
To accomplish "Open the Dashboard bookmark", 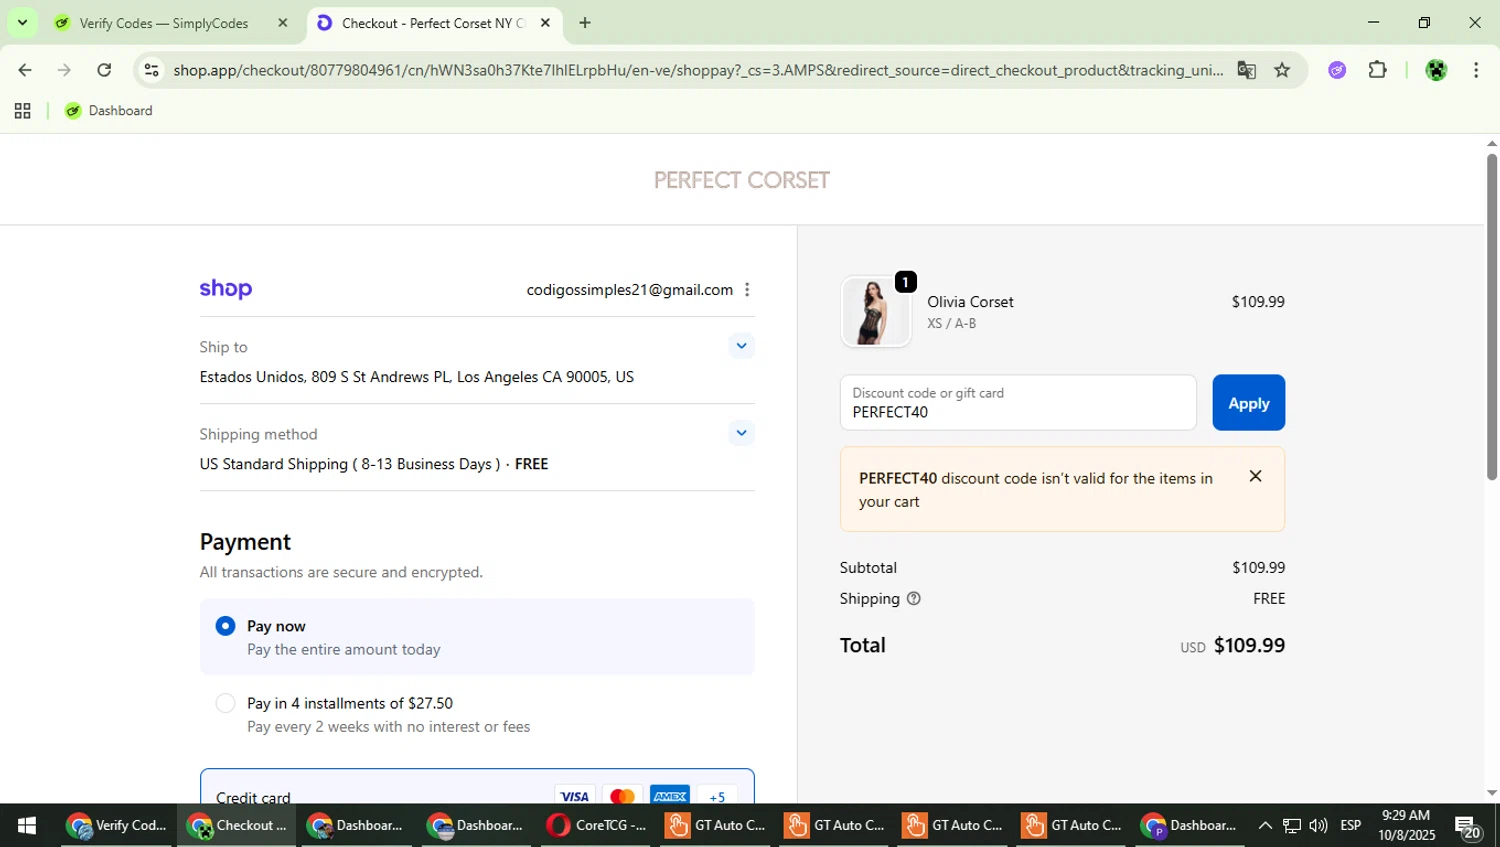I will (109, 111).
